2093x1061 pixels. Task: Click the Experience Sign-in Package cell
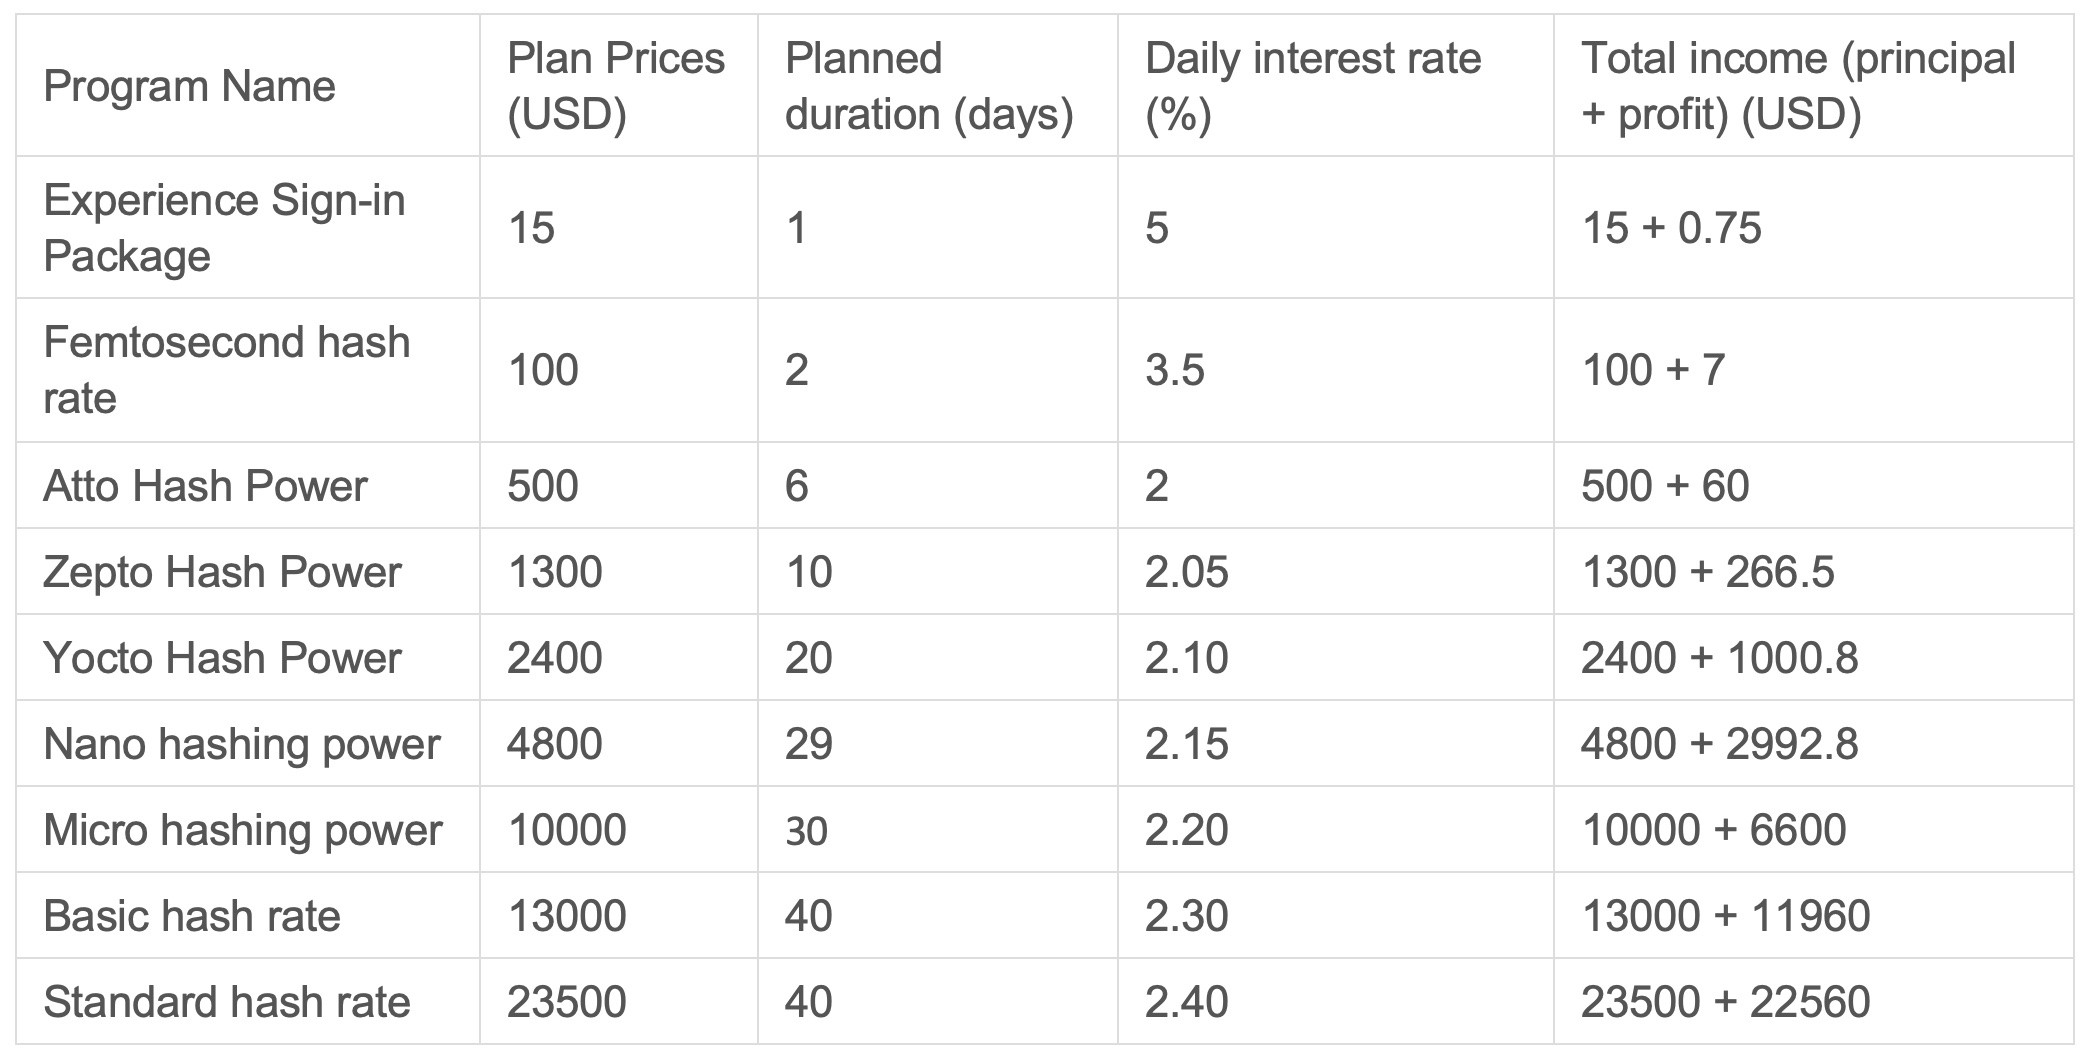click(x=224, y=228)
